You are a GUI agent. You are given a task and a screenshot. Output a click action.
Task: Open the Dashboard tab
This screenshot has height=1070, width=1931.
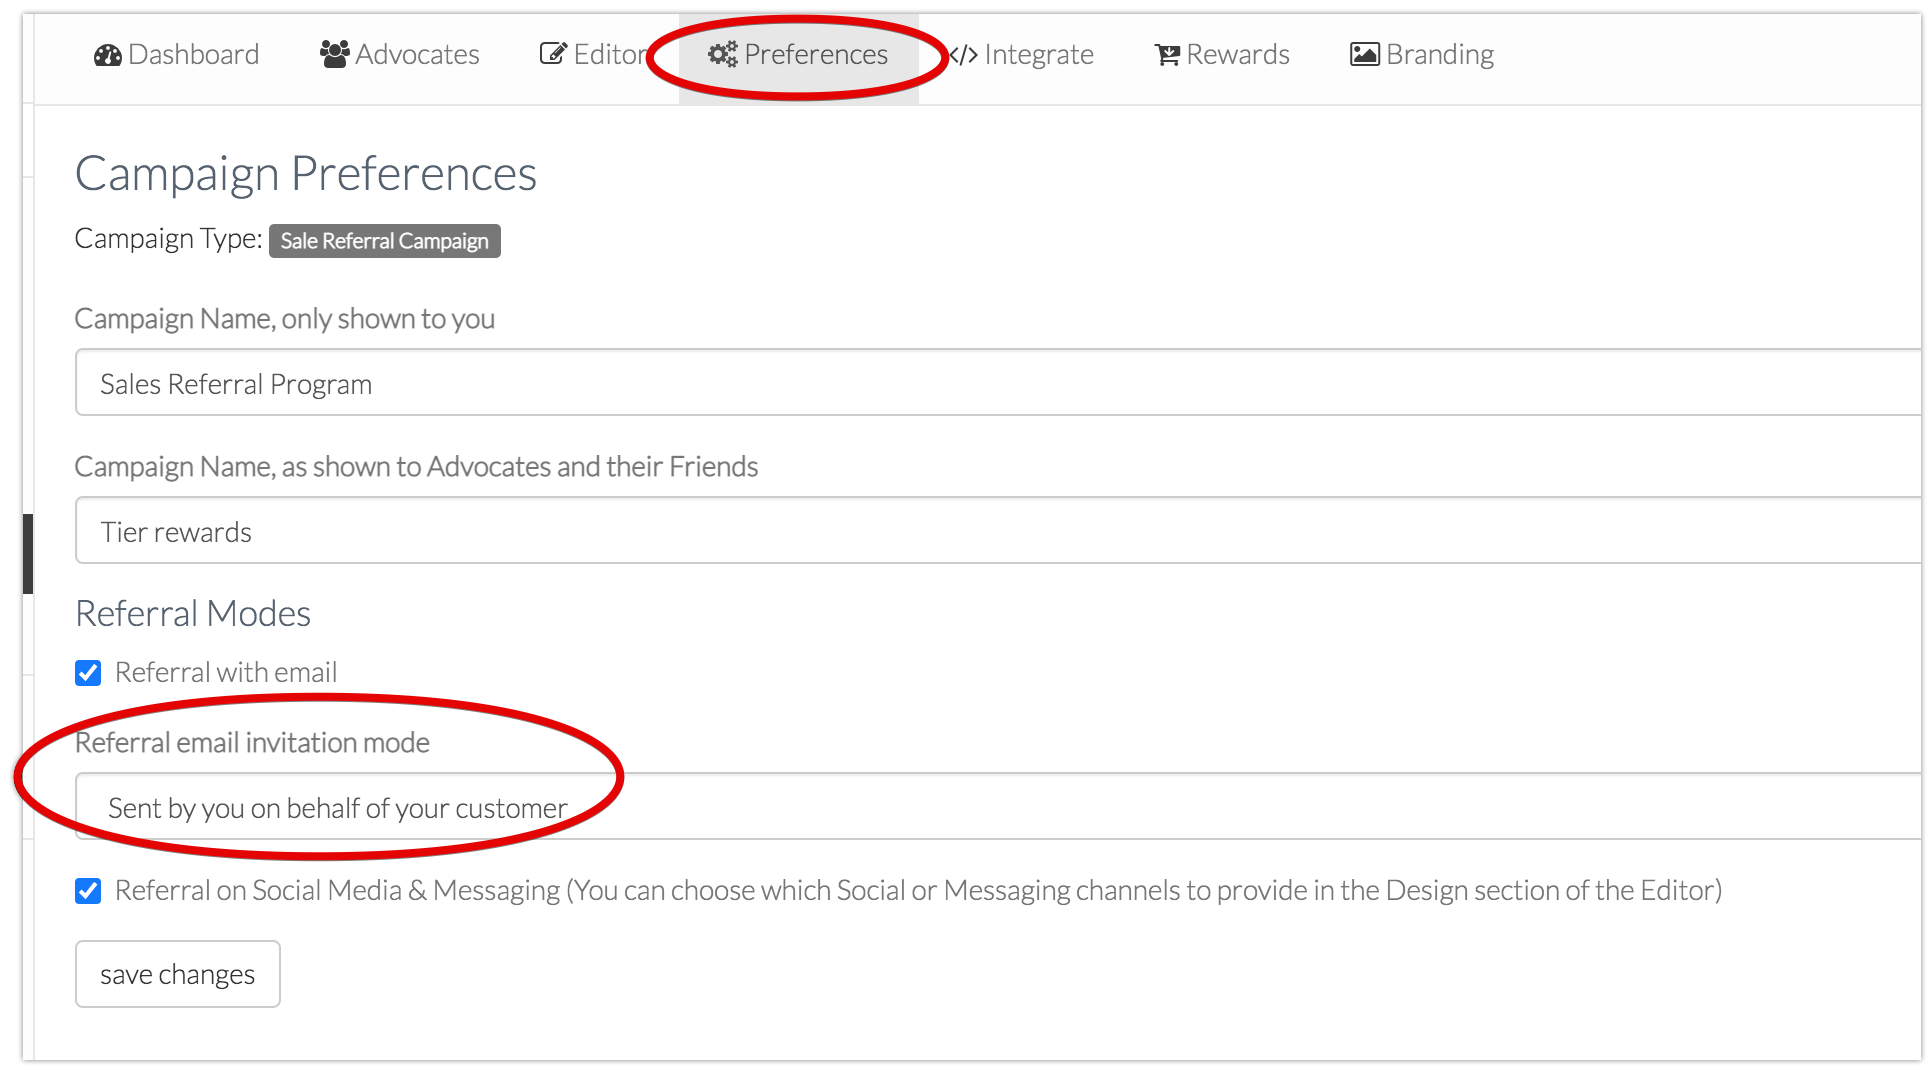click(x=176, y=55)
